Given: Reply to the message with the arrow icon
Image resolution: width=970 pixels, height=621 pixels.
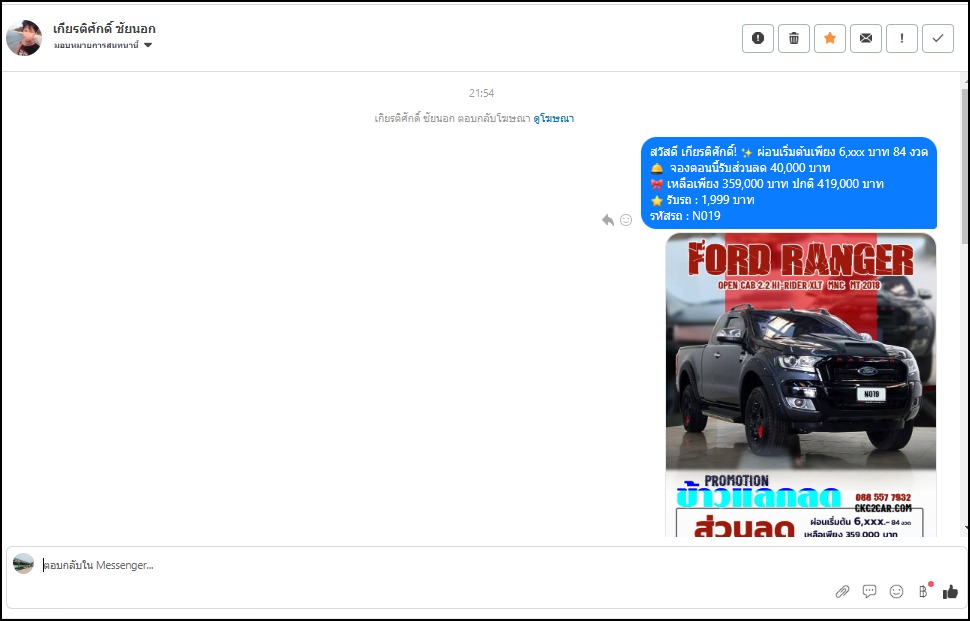Looking at the screenshot, I should point(608,220).
